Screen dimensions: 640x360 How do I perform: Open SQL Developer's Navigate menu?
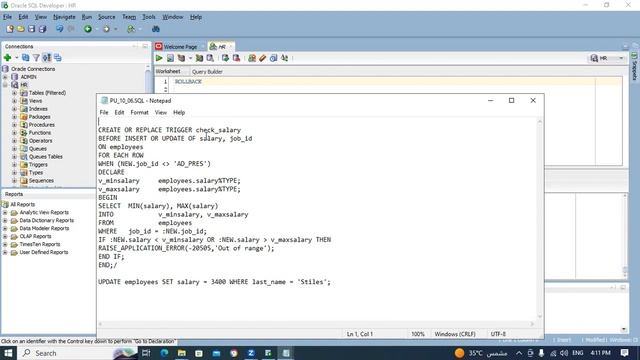tap(64, 17)
